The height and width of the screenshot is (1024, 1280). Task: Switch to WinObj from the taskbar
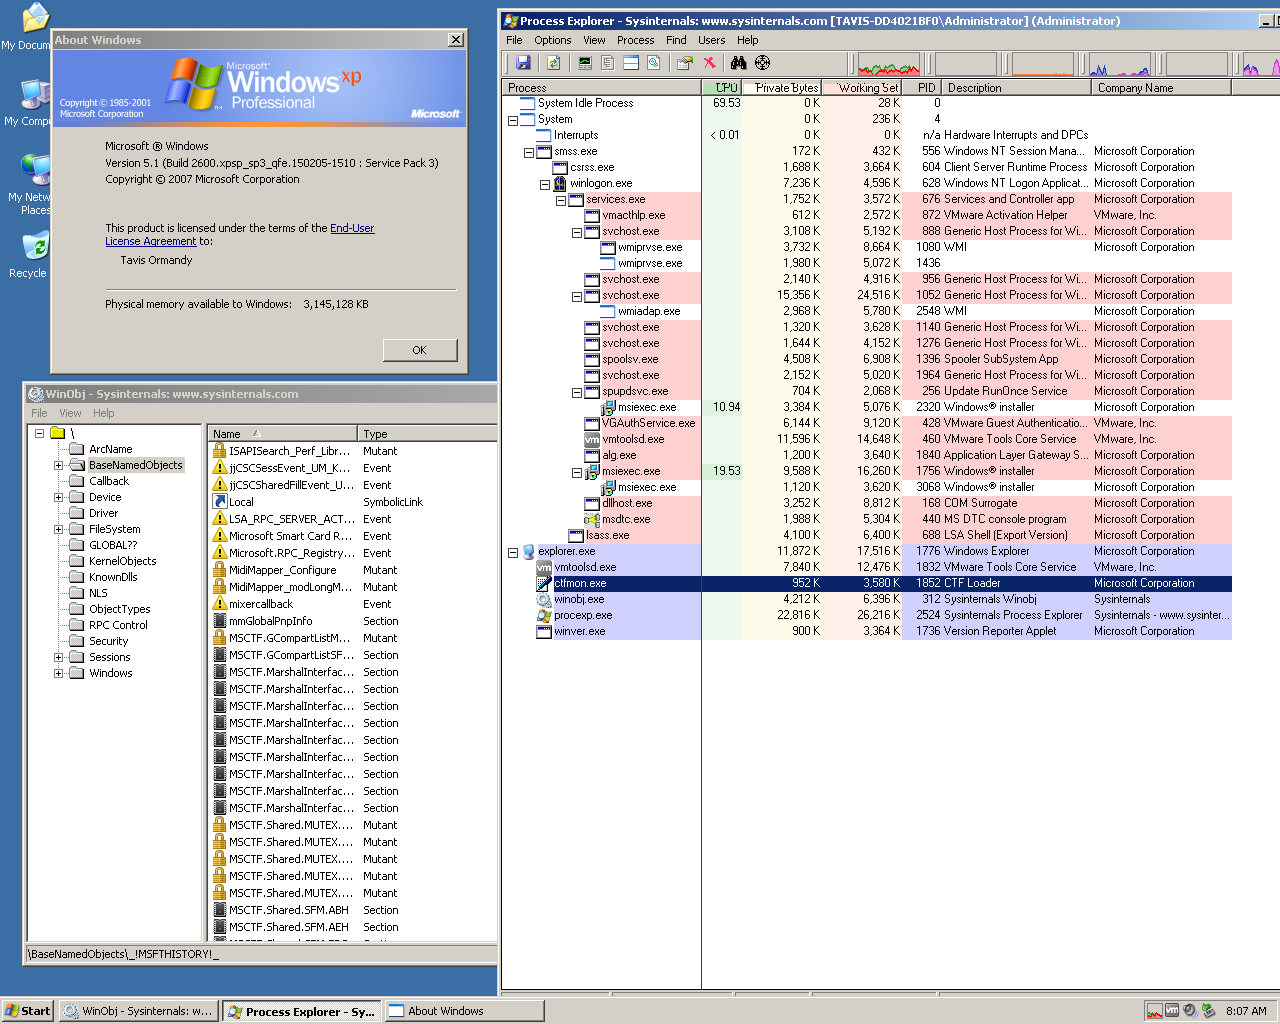(138, 1011)
